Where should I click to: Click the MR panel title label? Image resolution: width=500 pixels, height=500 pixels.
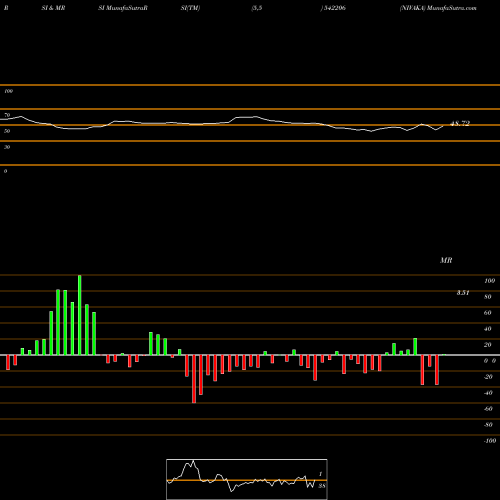(x=446, y=260)
